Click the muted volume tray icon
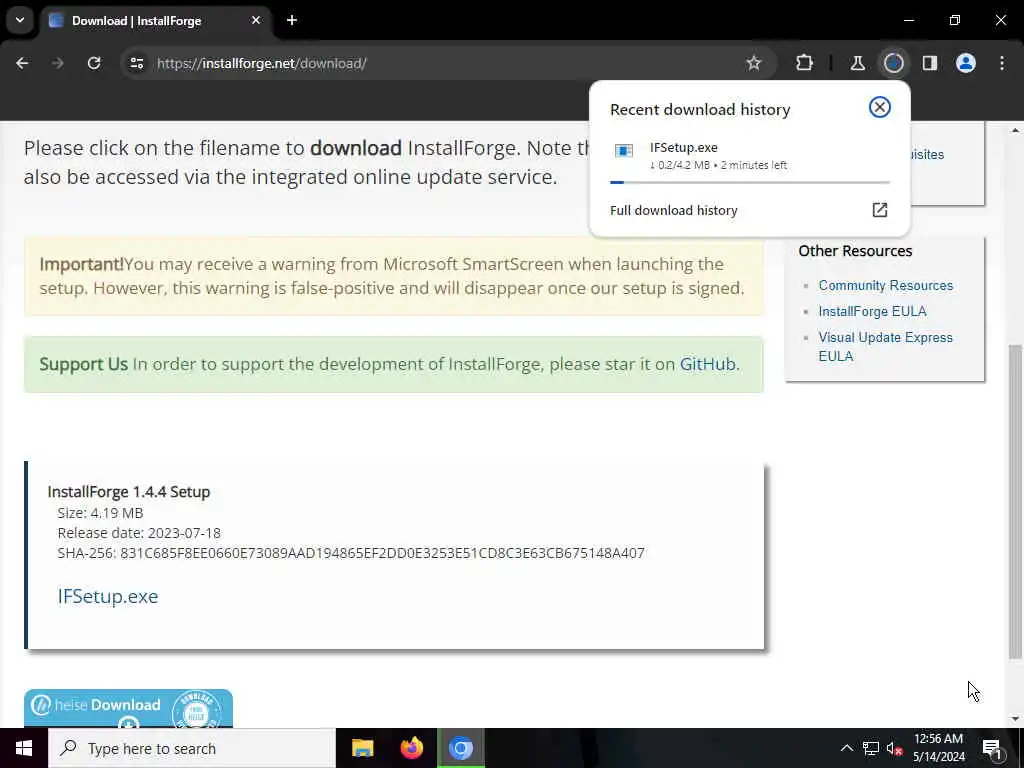The height and width of the screenshot is (768, 1024). [x=894, y=748]
